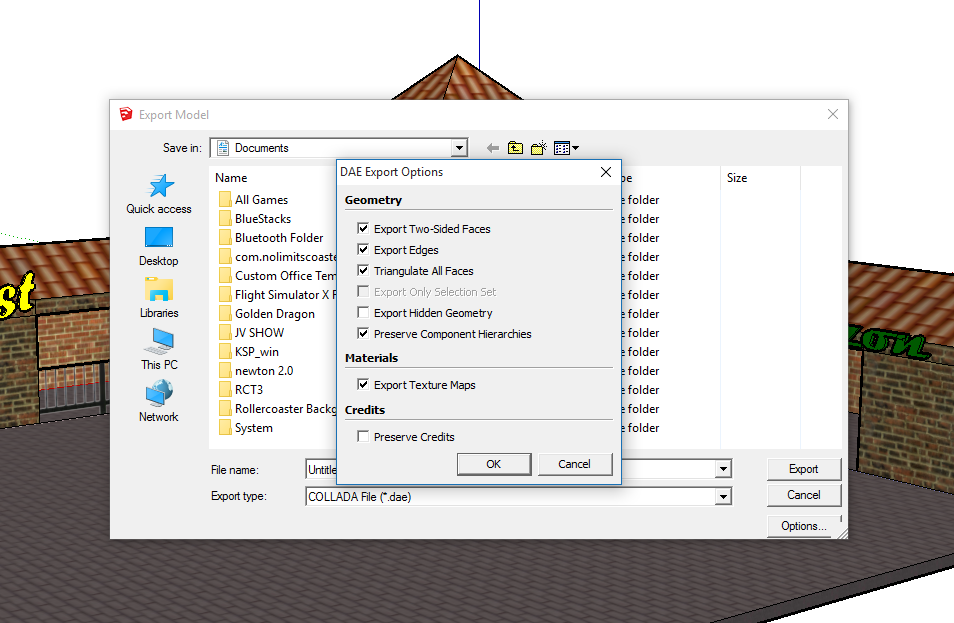Uncheck the Export Edges option
The height and width of the screenshot is (623, 954).
click(363, 250)
